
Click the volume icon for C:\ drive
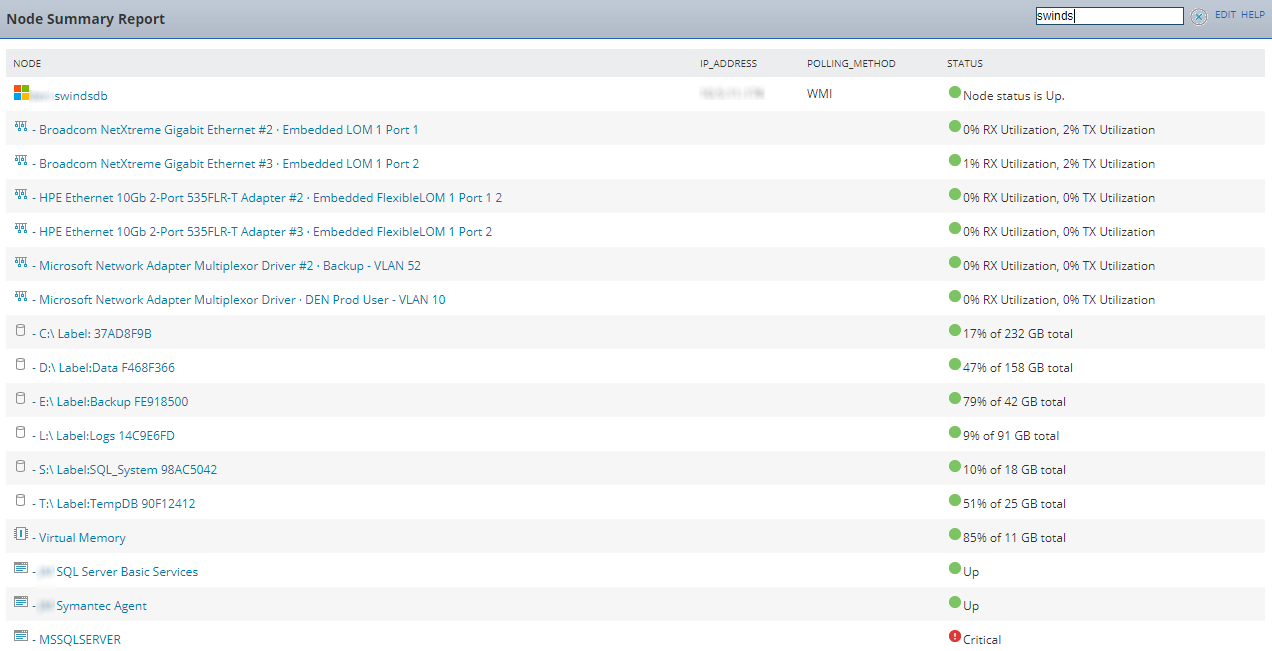[21, 331]
